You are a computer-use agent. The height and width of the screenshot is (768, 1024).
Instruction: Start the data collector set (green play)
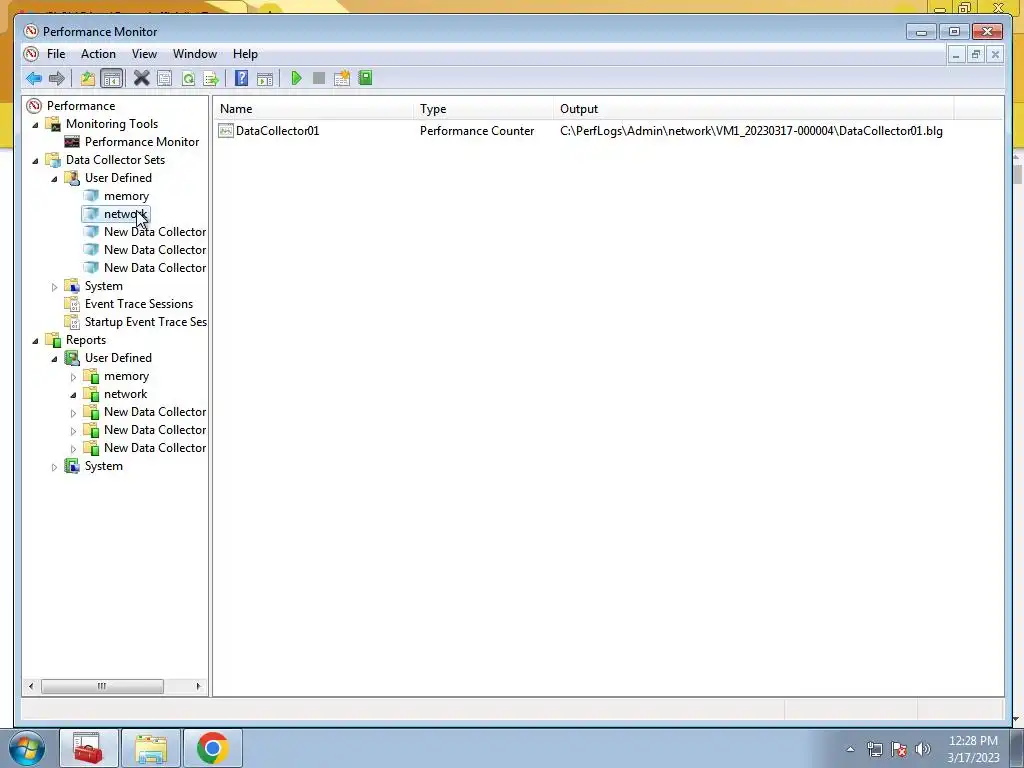coord(296,78)
